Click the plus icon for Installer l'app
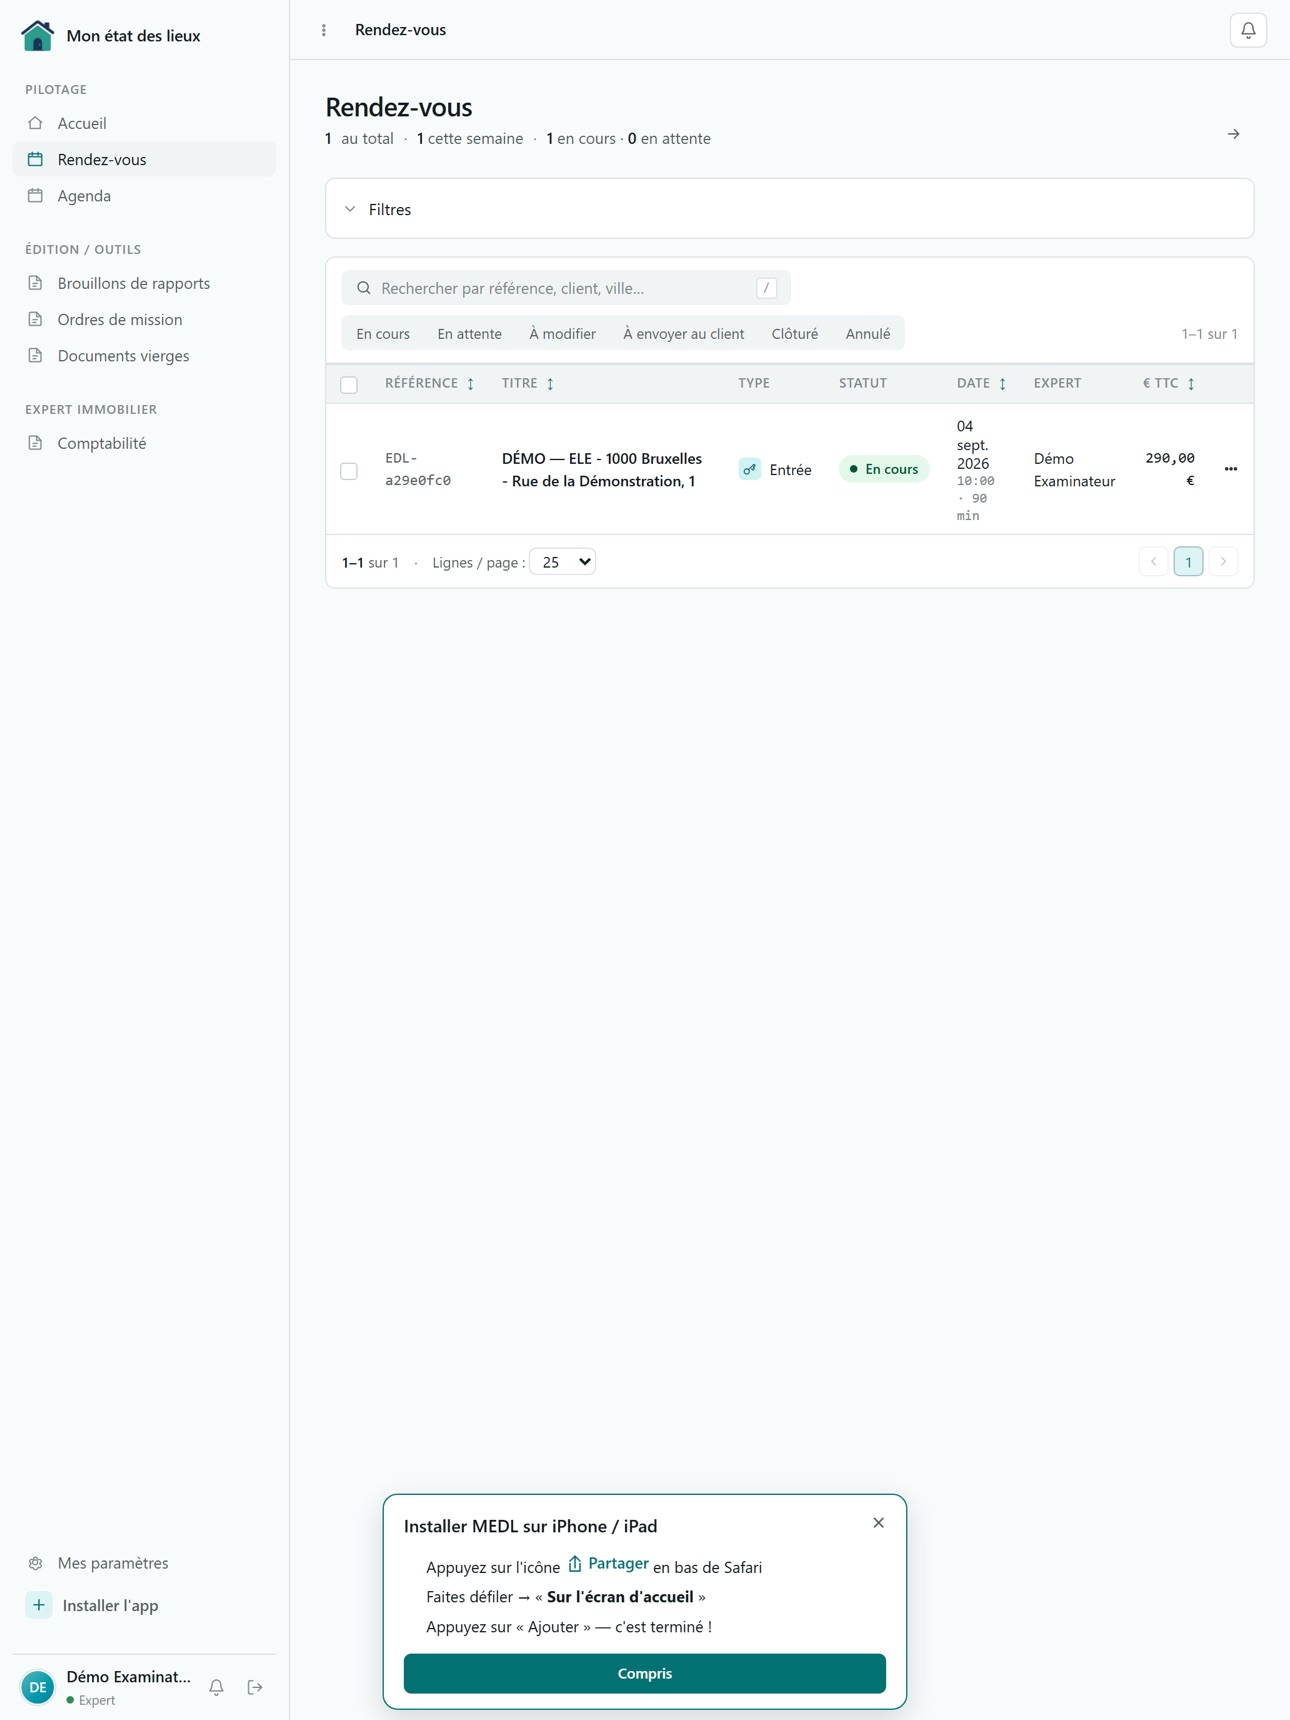 pyautogui.click(x=39, y=1605)
